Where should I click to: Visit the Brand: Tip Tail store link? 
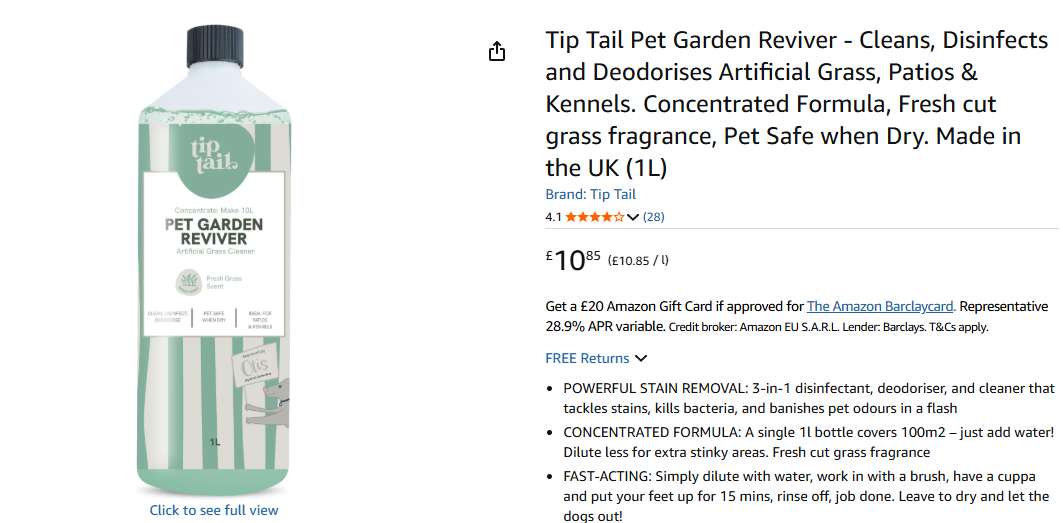(590, 195)
